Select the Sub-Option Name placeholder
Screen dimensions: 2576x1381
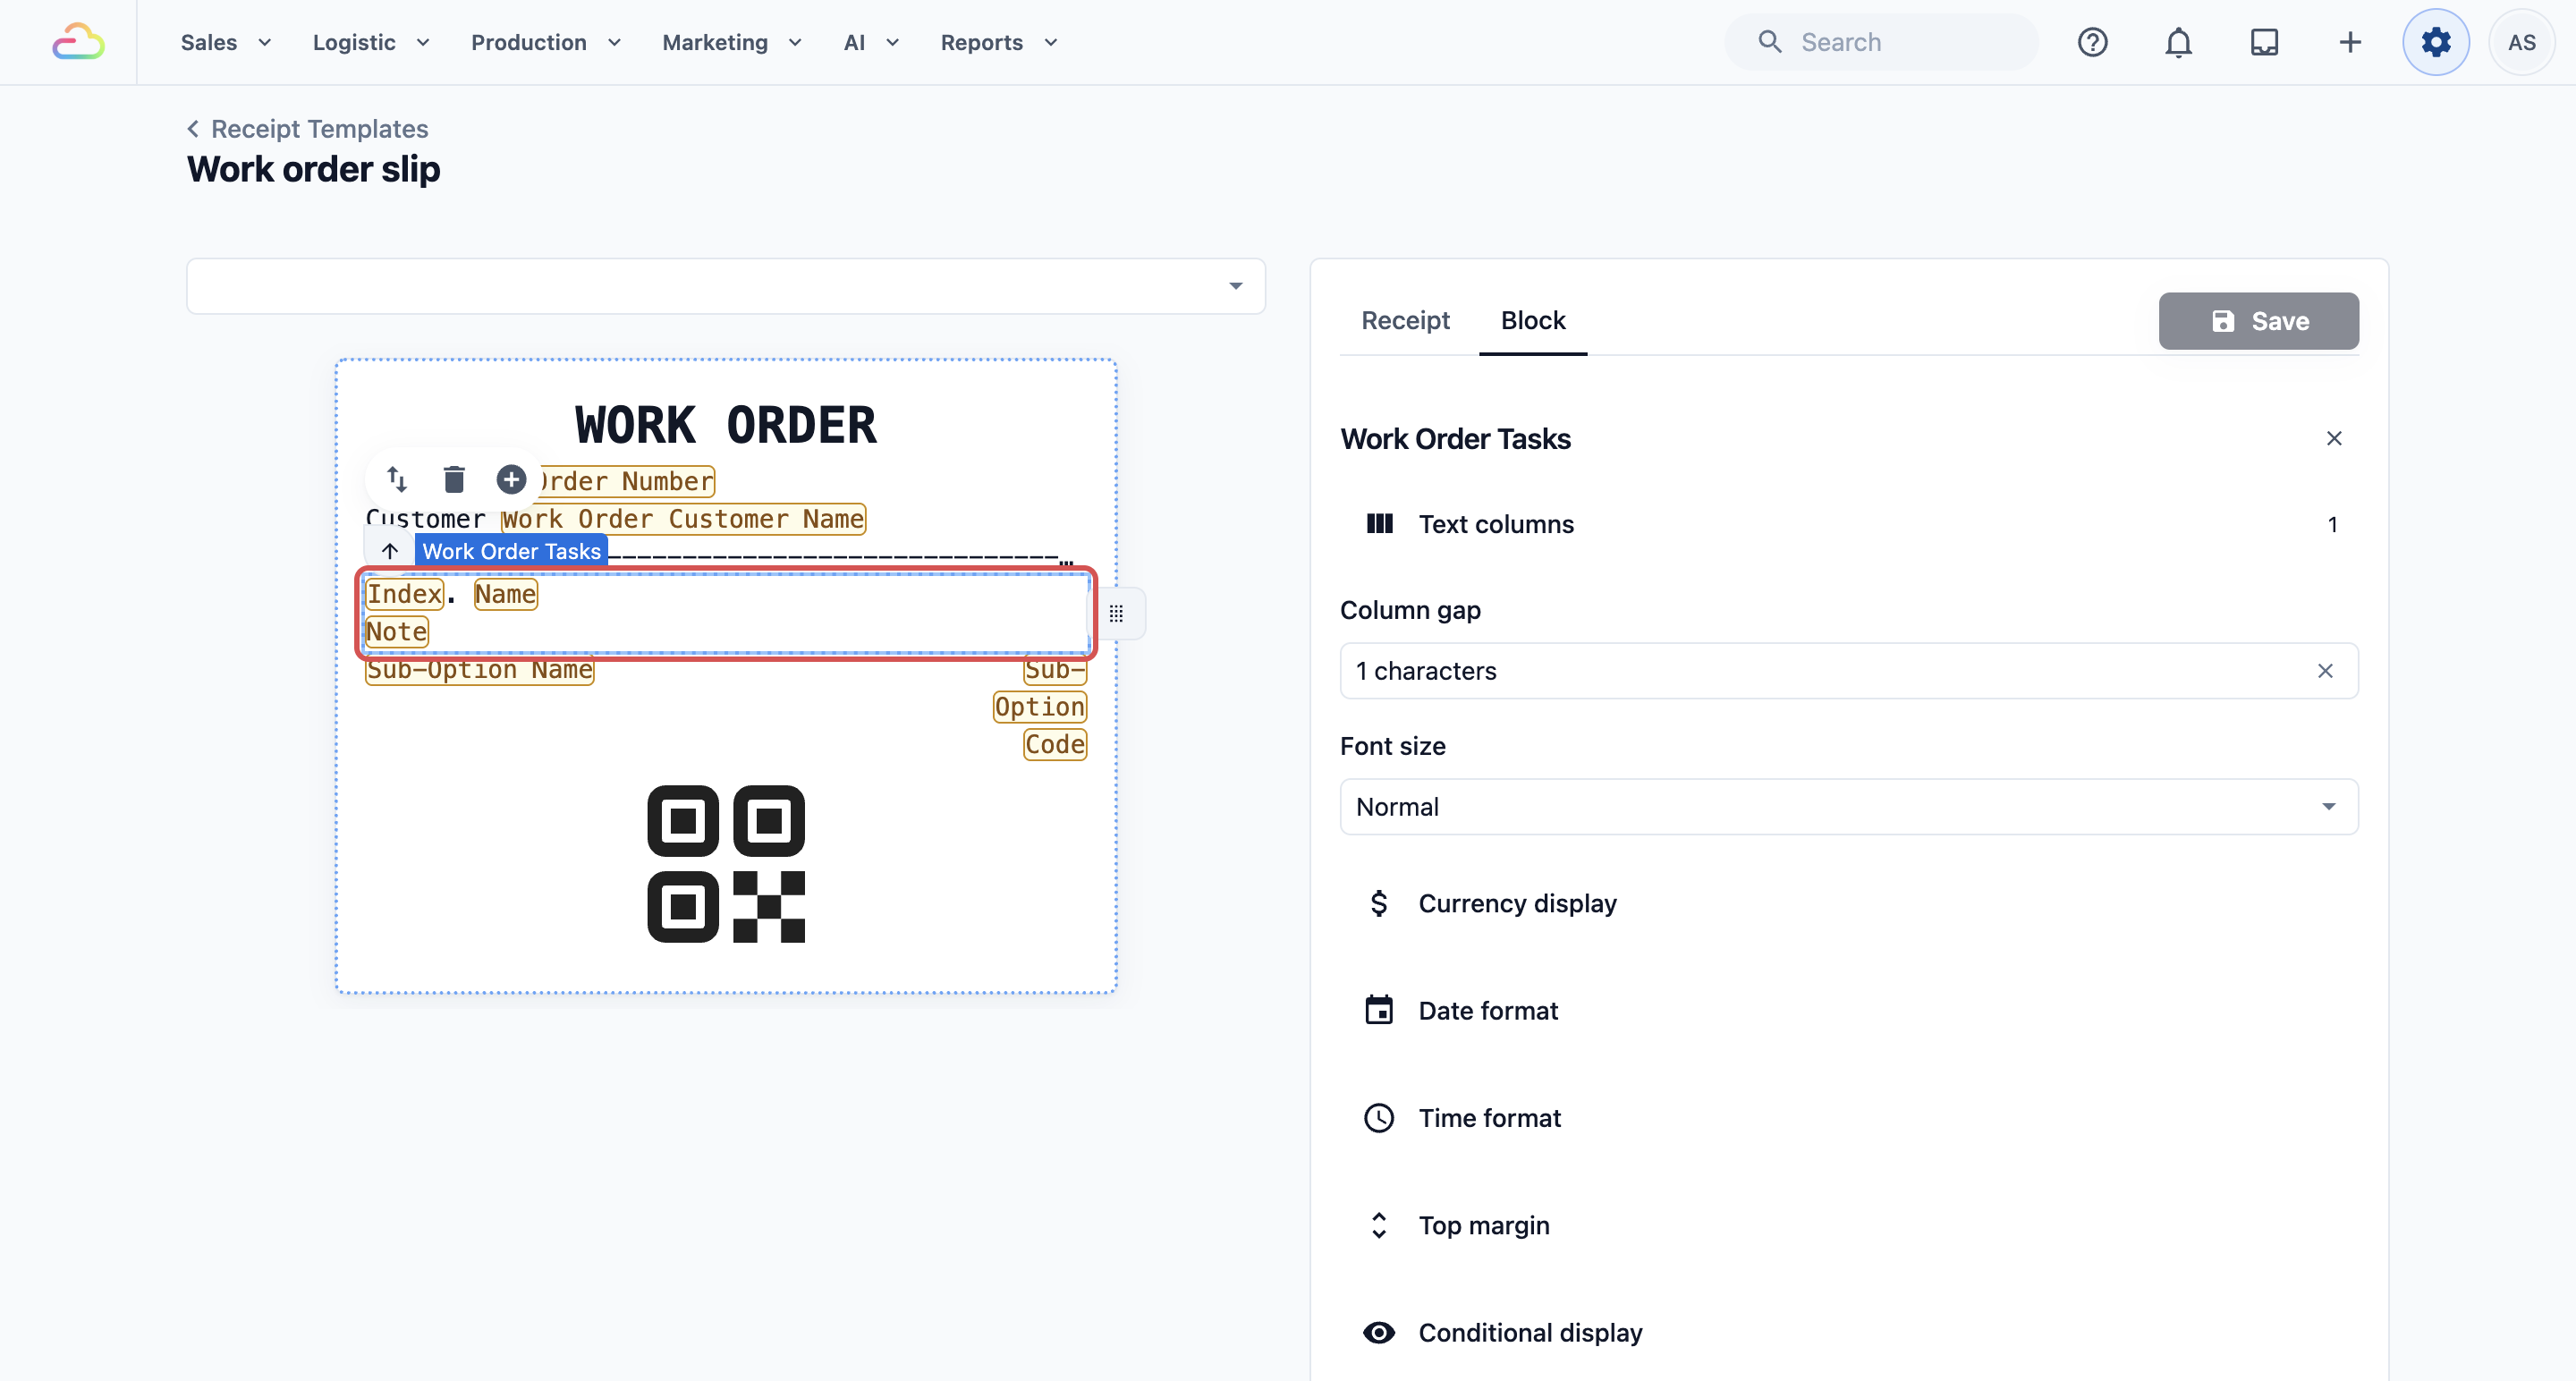(480, 670)
